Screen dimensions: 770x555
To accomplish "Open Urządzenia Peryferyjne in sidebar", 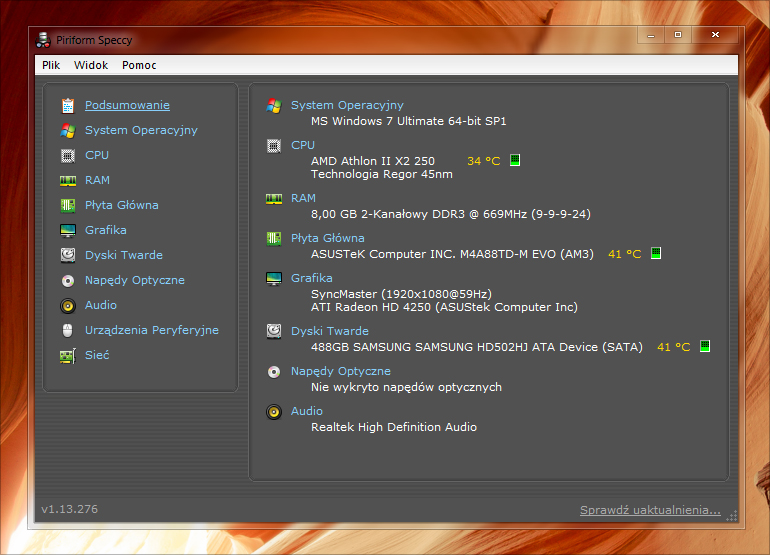I will click(x=151, y=330).
